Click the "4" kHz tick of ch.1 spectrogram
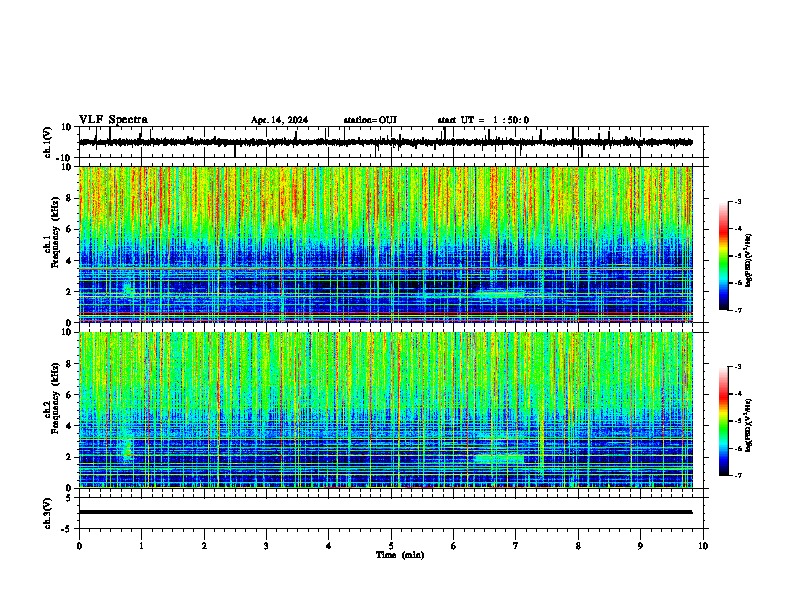Screen dimensions: 792x612 70,261
